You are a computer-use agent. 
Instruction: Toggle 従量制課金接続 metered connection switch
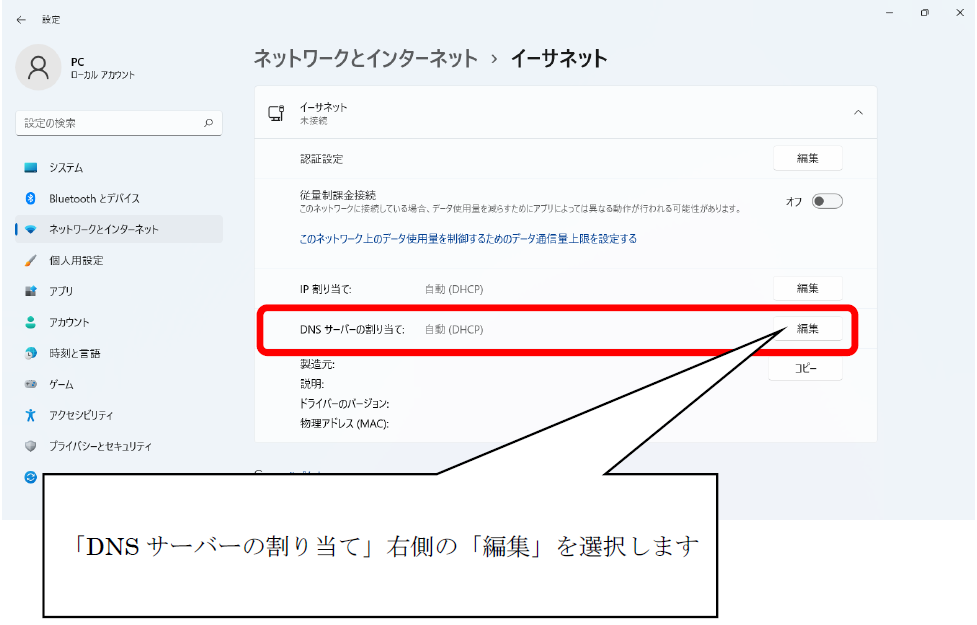(826, 201)
